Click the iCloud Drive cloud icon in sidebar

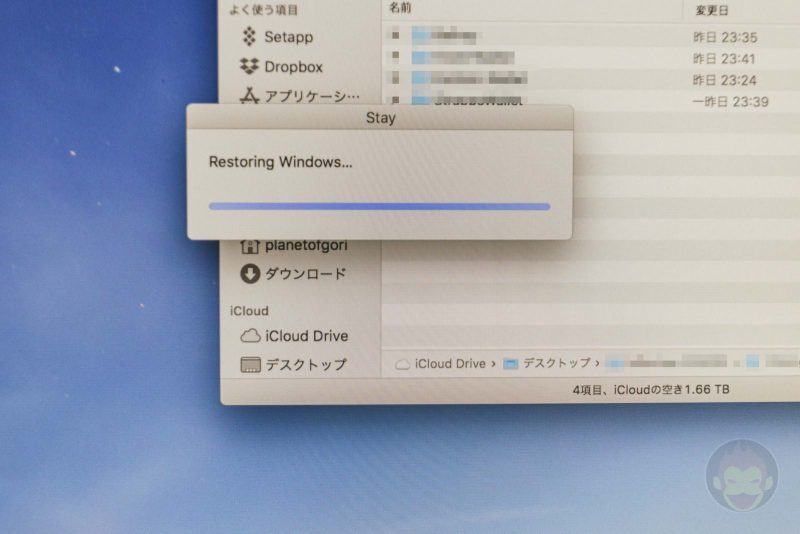click(251, 336)
